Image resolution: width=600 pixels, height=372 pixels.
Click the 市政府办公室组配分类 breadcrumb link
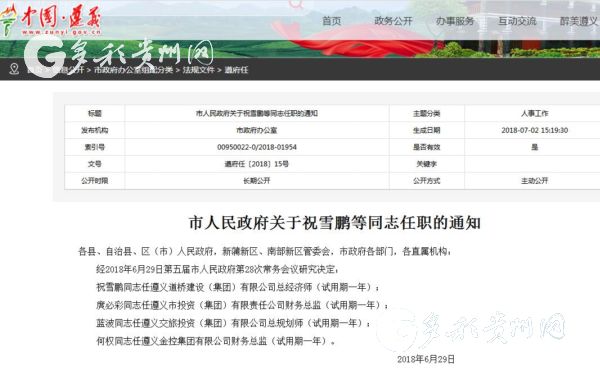tap(133, 70)
